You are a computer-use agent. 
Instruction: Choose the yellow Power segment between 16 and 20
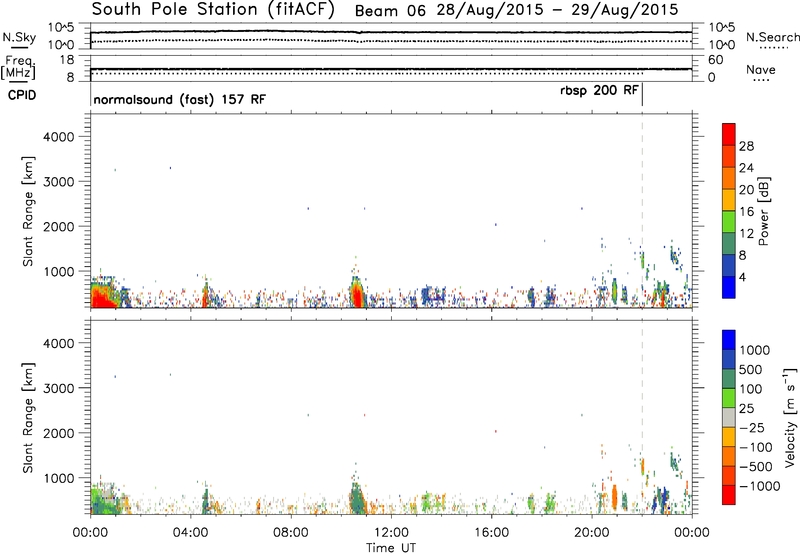click(729, 200)
